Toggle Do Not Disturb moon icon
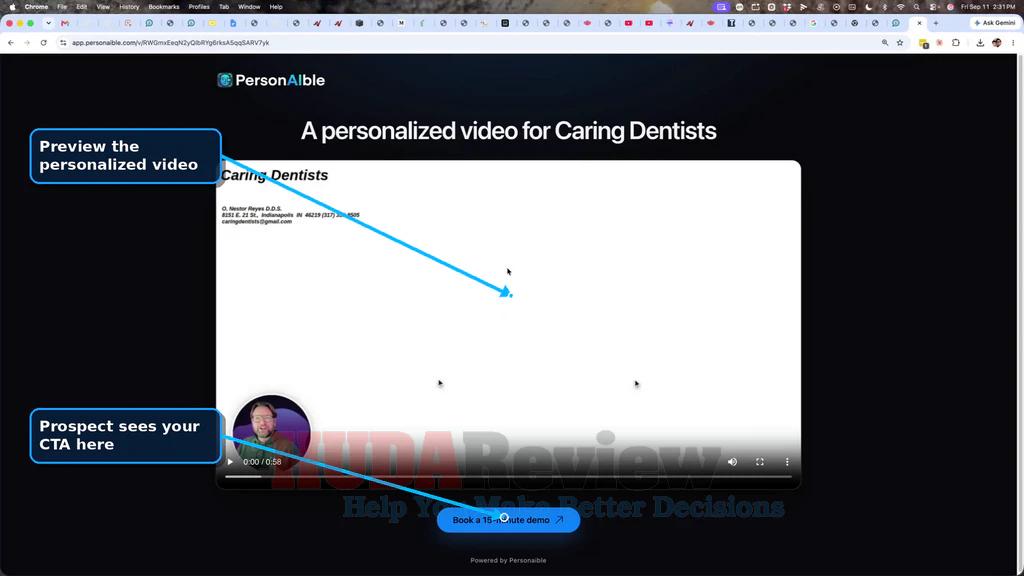1024x576 pixels. click(869, 7)
